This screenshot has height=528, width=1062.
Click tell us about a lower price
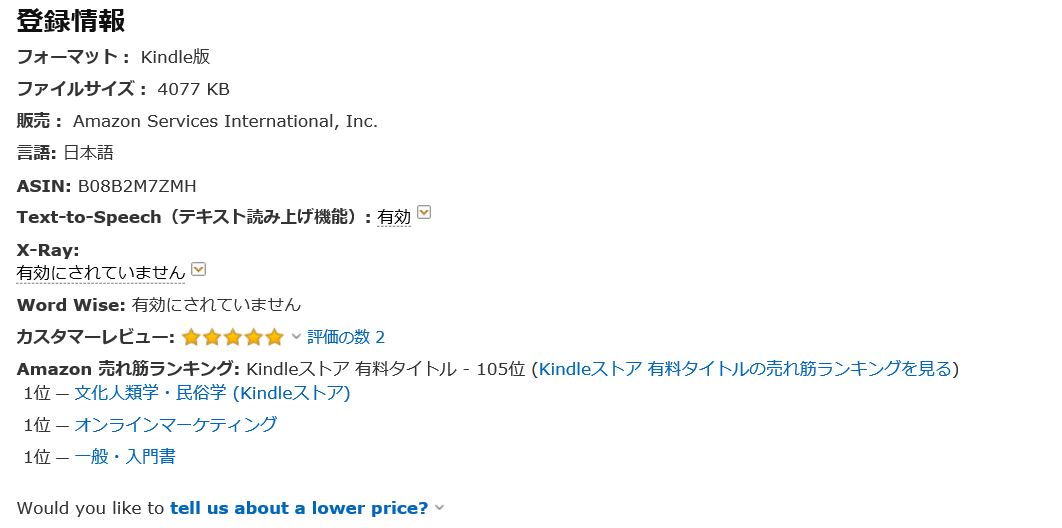(299, 508)
